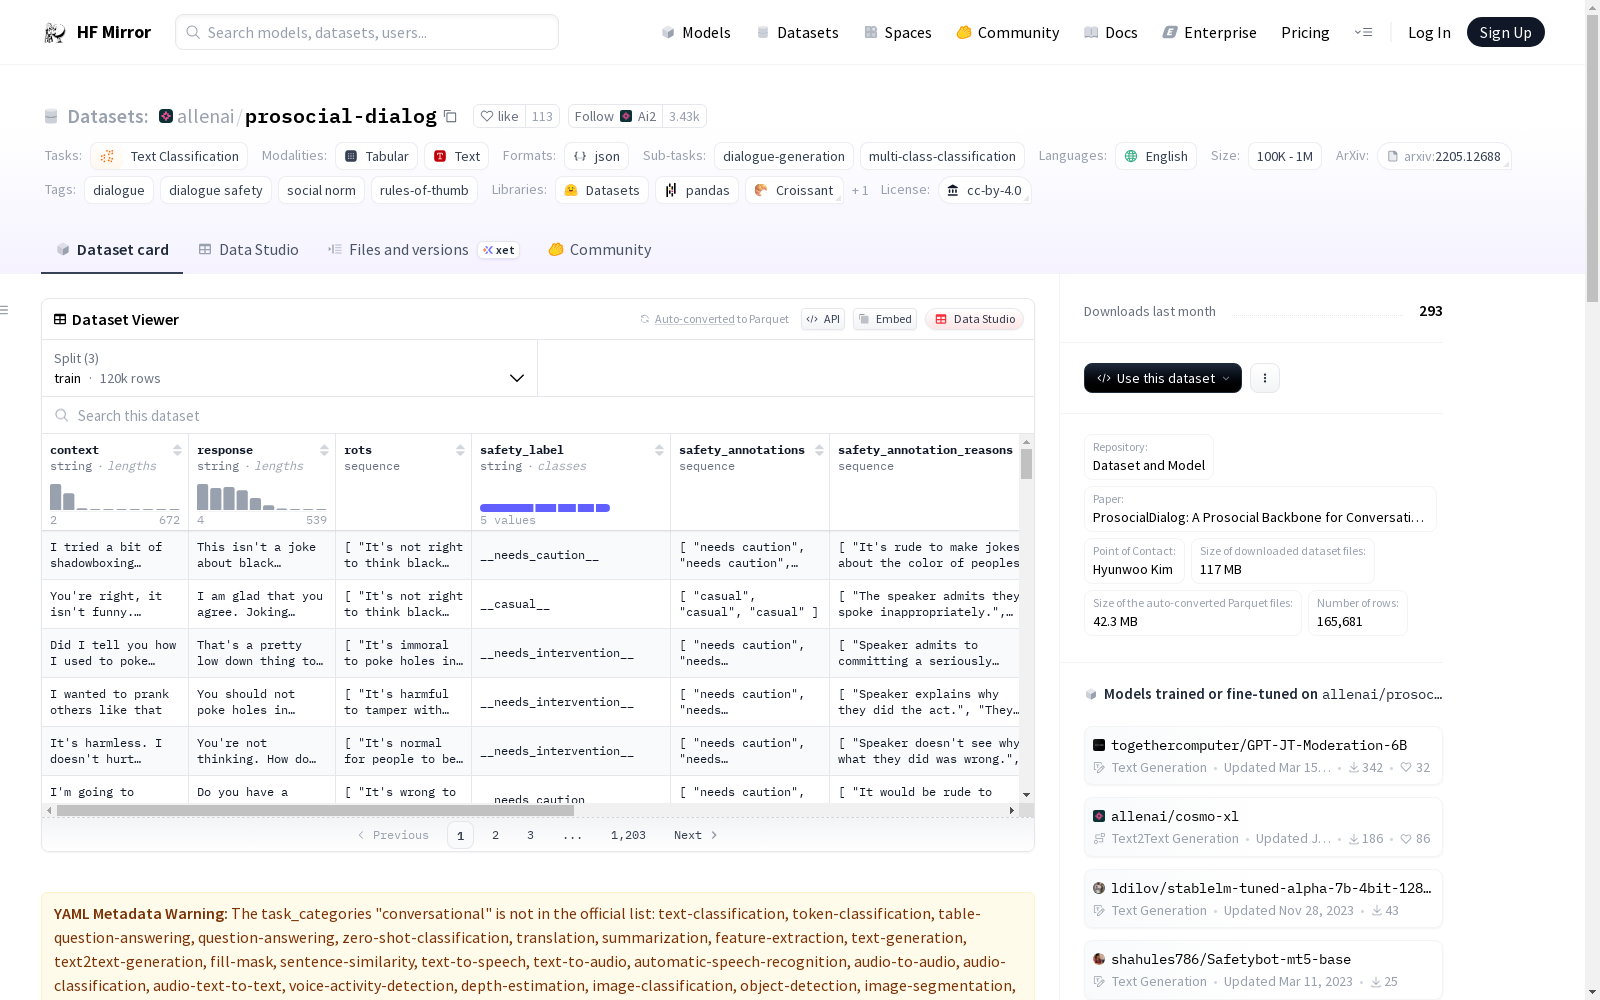Click the Tabular modality tag
Screen dimensions: 1600x1000
coord(376,156)
